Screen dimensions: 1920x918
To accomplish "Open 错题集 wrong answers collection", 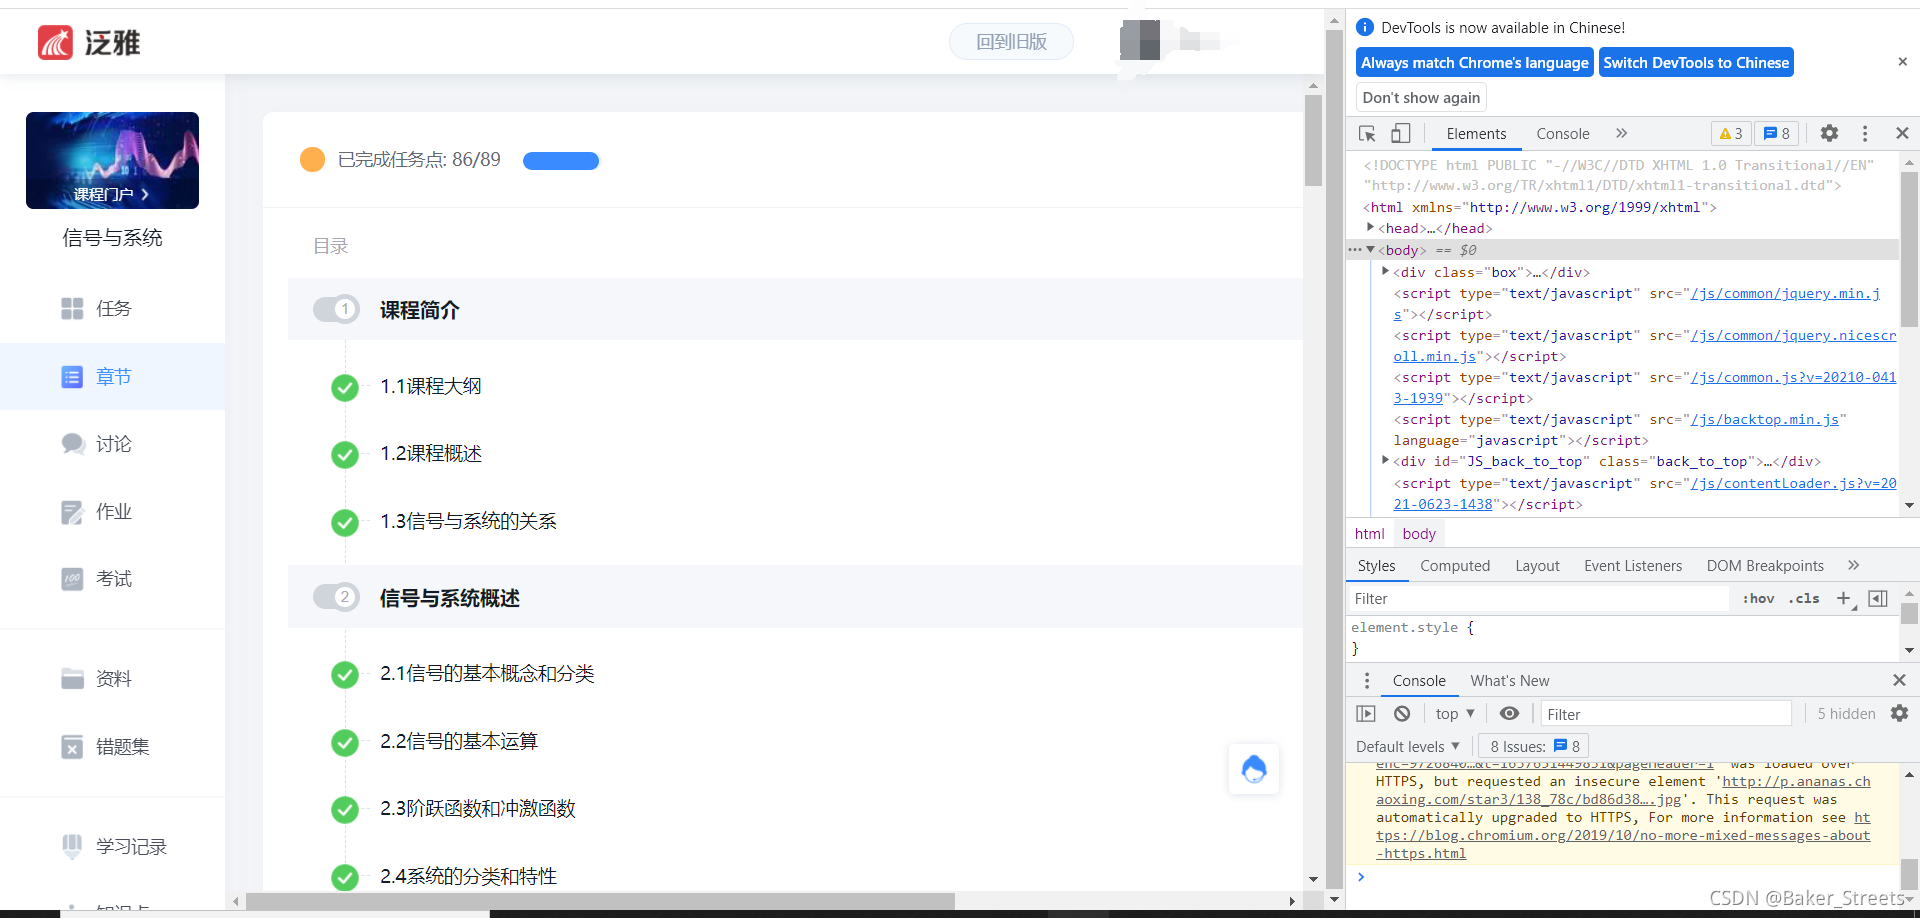I will [105, 747].
